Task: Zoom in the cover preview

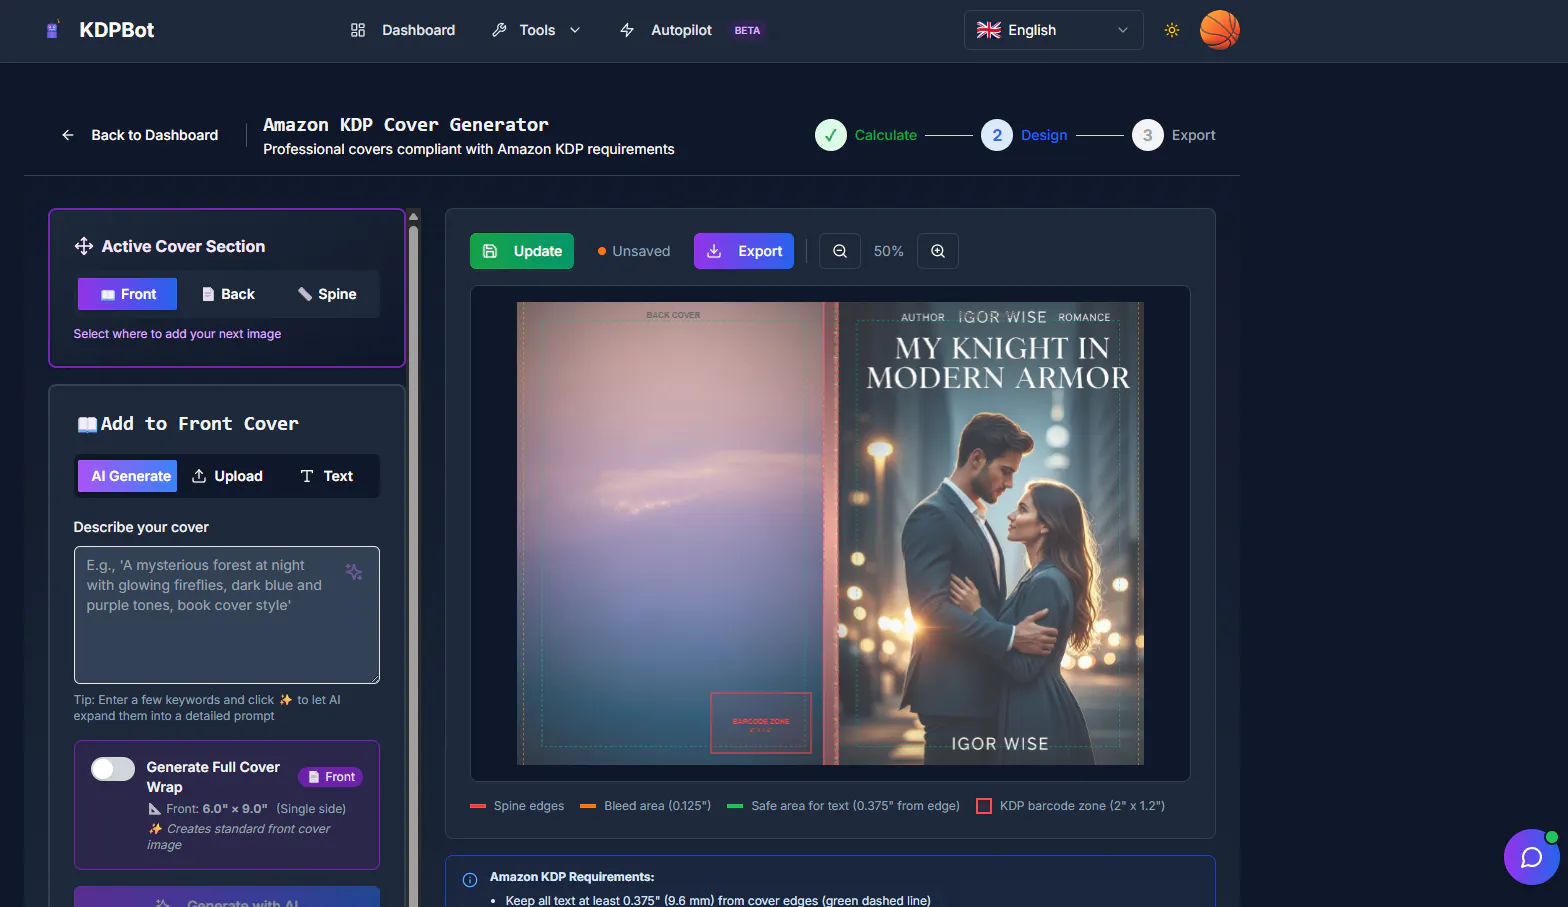Action: [x=938, y=251]
